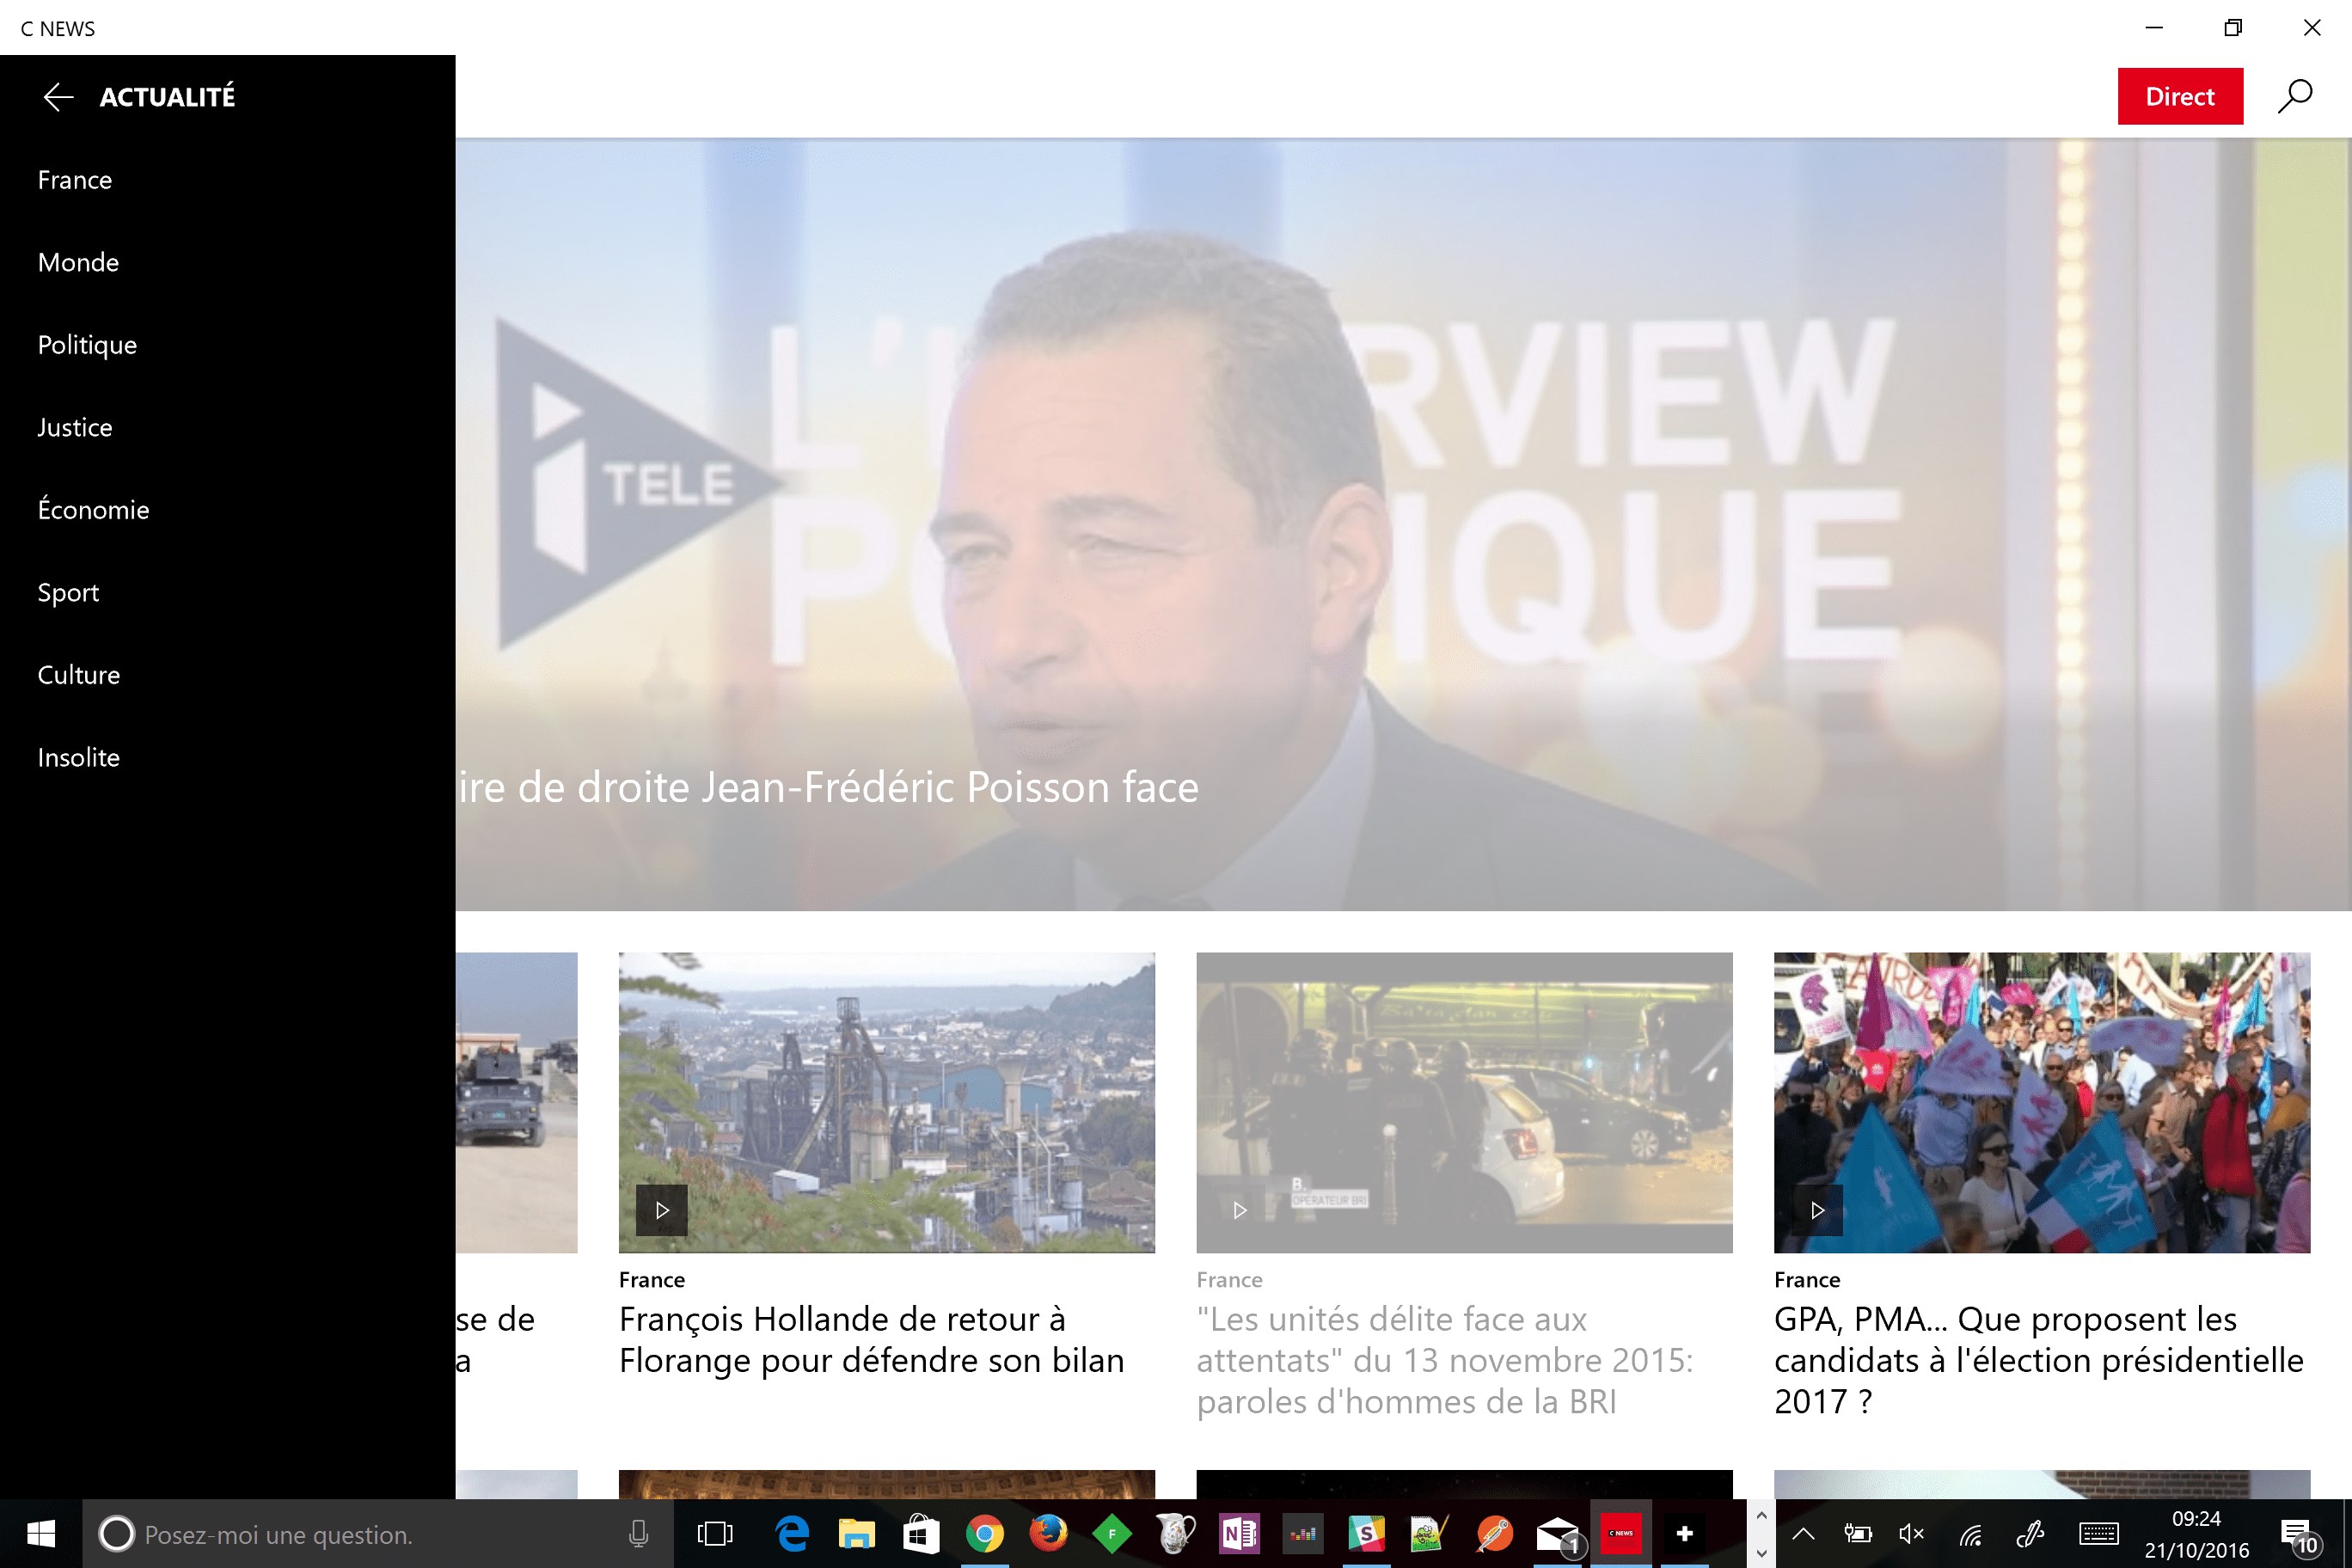
Task: Toggle the muted volume tray icon
Action: [x=1911, y=1533]
